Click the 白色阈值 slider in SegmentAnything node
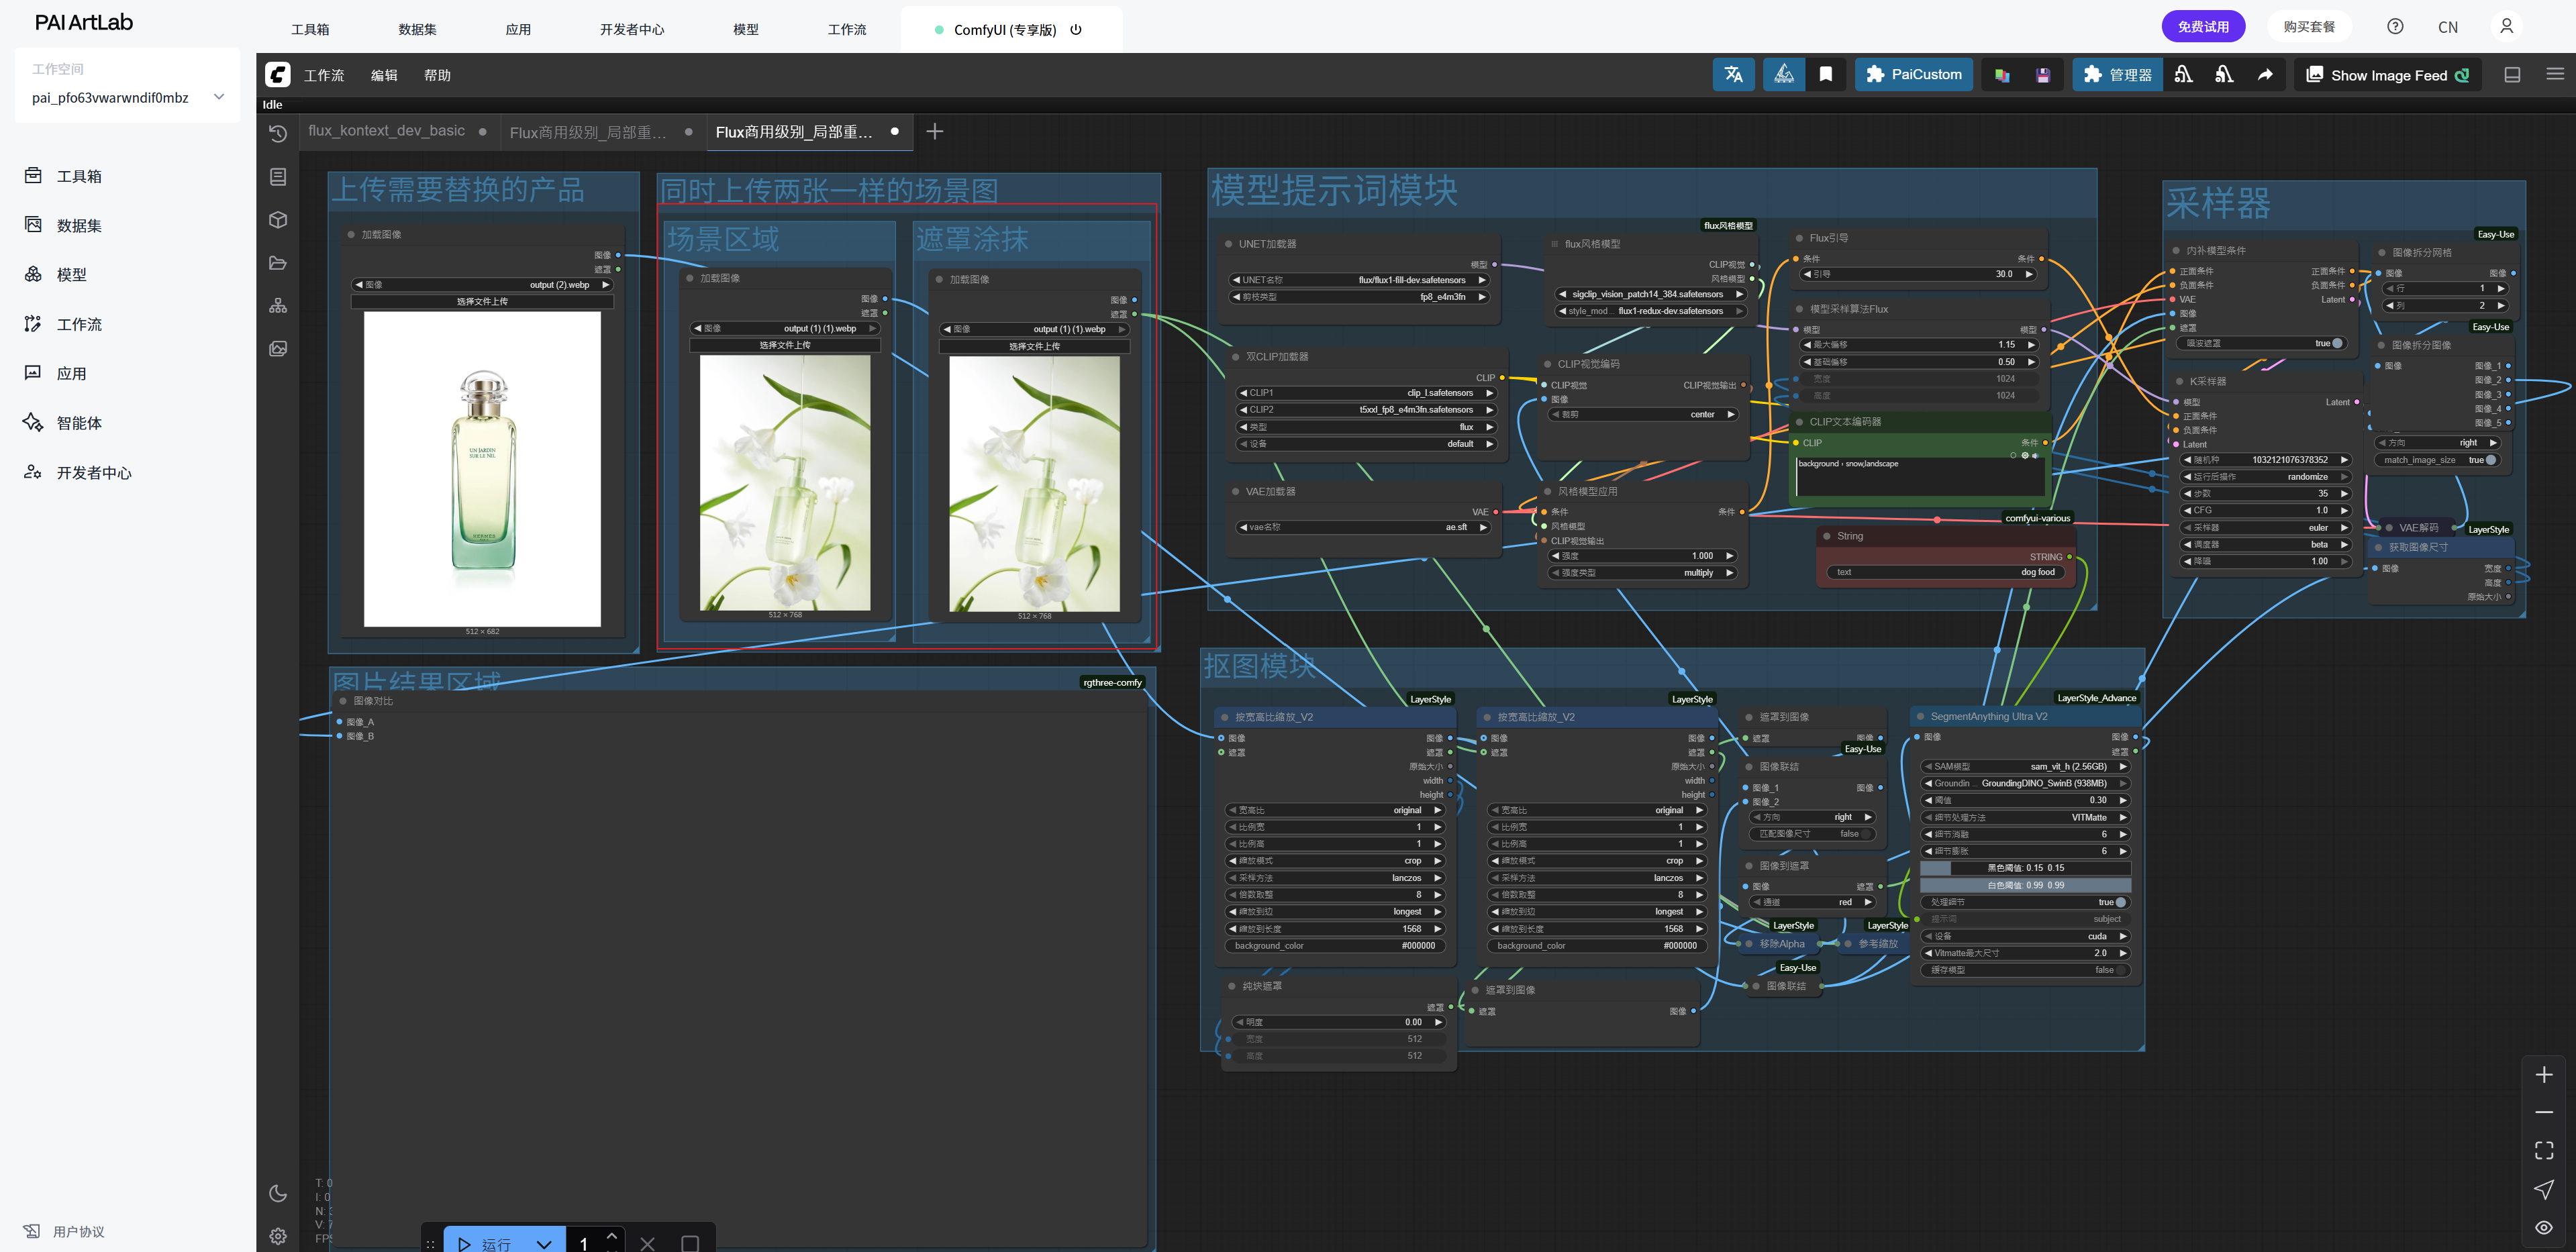2576x1252 pixels. pyautogui.click(x=2025, y=885)
